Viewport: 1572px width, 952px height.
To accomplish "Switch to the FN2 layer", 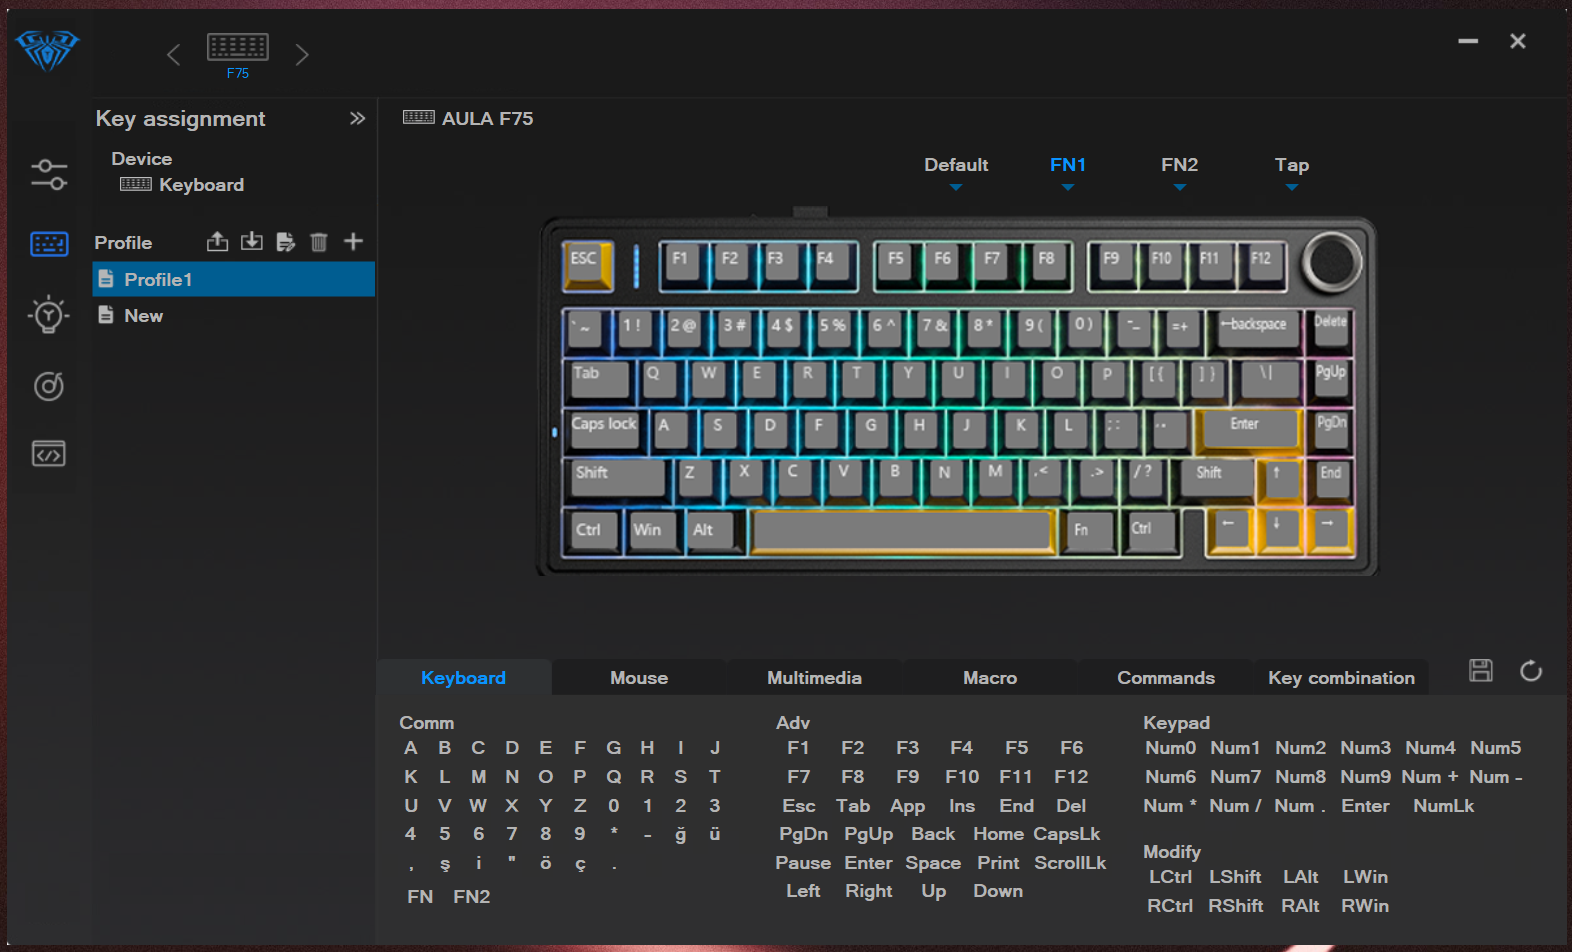I will pos(1180,165).
